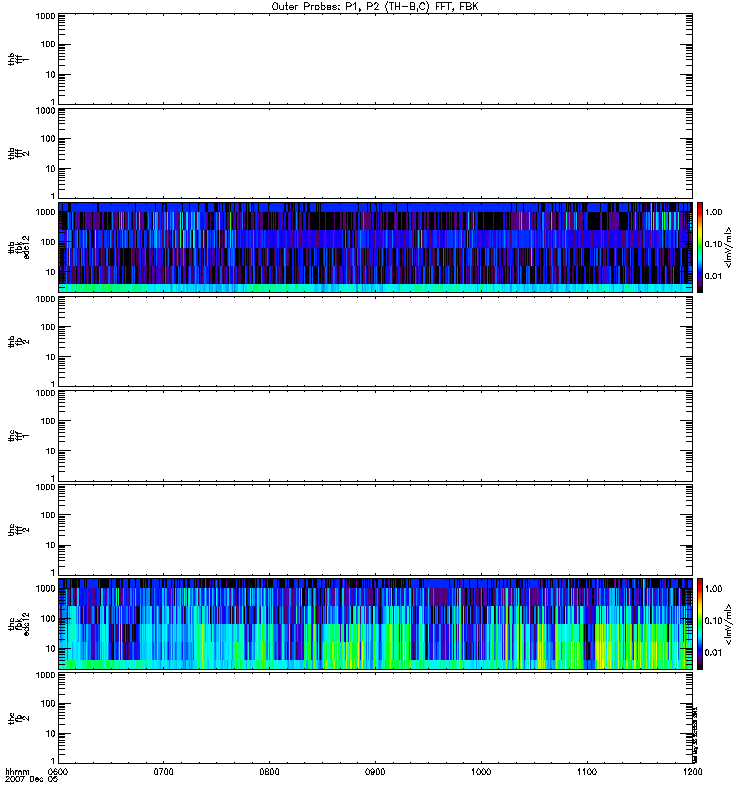Image resolution: width=750 pixels, height=800 pixels.
Task: Select the thb fbk edc12 color bar
Action: (700, 247)
